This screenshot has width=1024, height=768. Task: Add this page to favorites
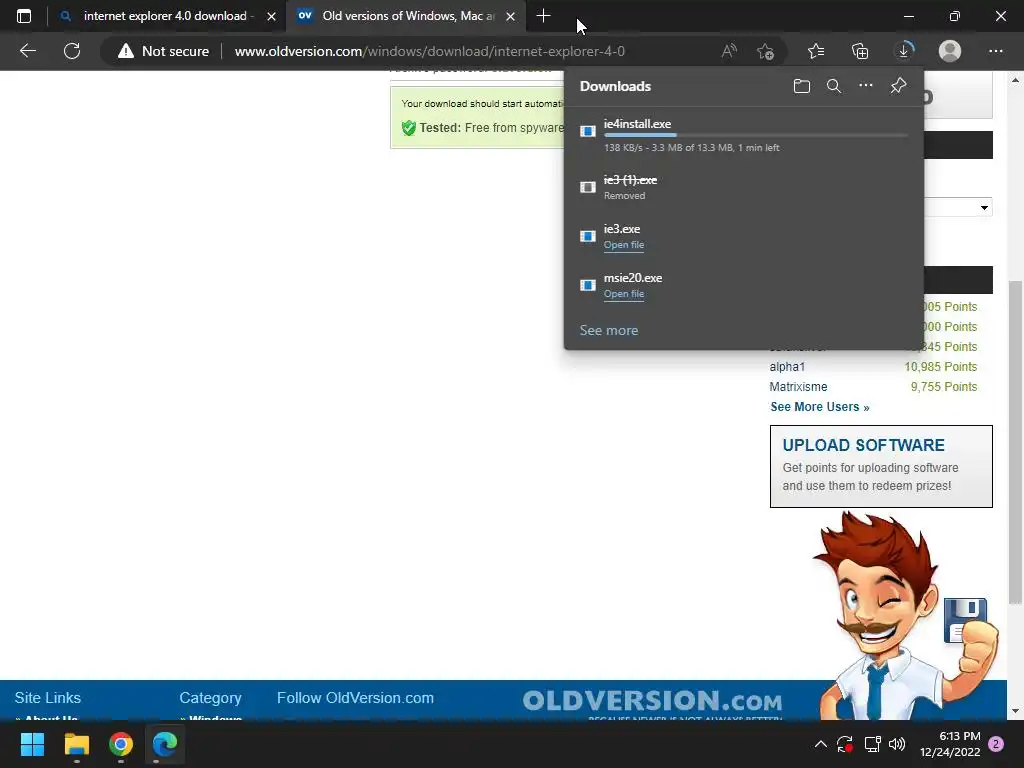click(x=765, y=51)
